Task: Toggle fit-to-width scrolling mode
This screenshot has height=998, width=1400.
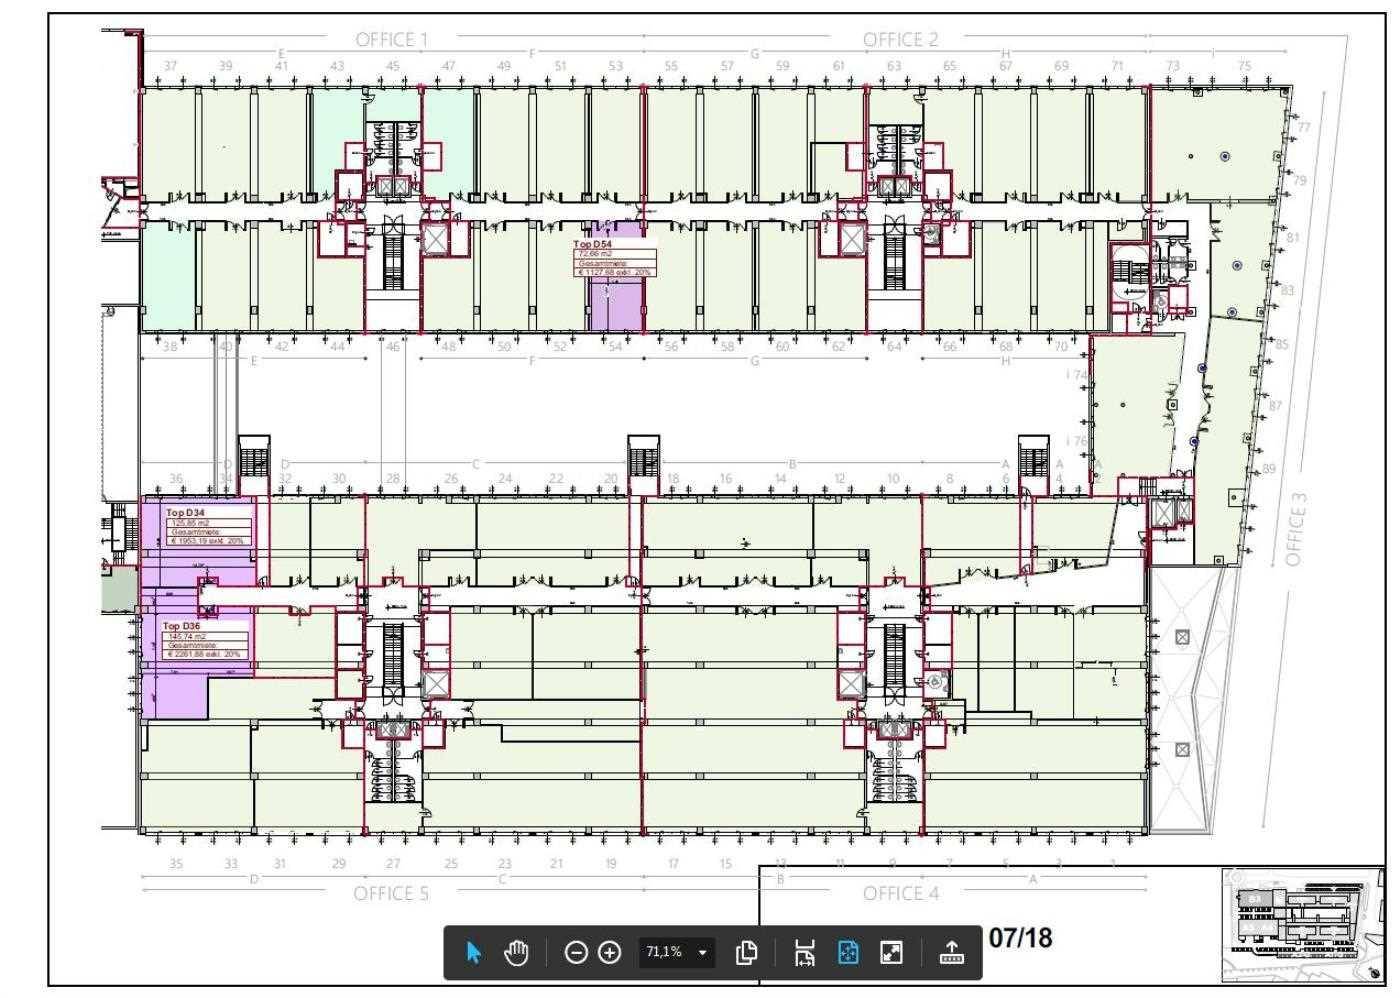Action: 805,952
